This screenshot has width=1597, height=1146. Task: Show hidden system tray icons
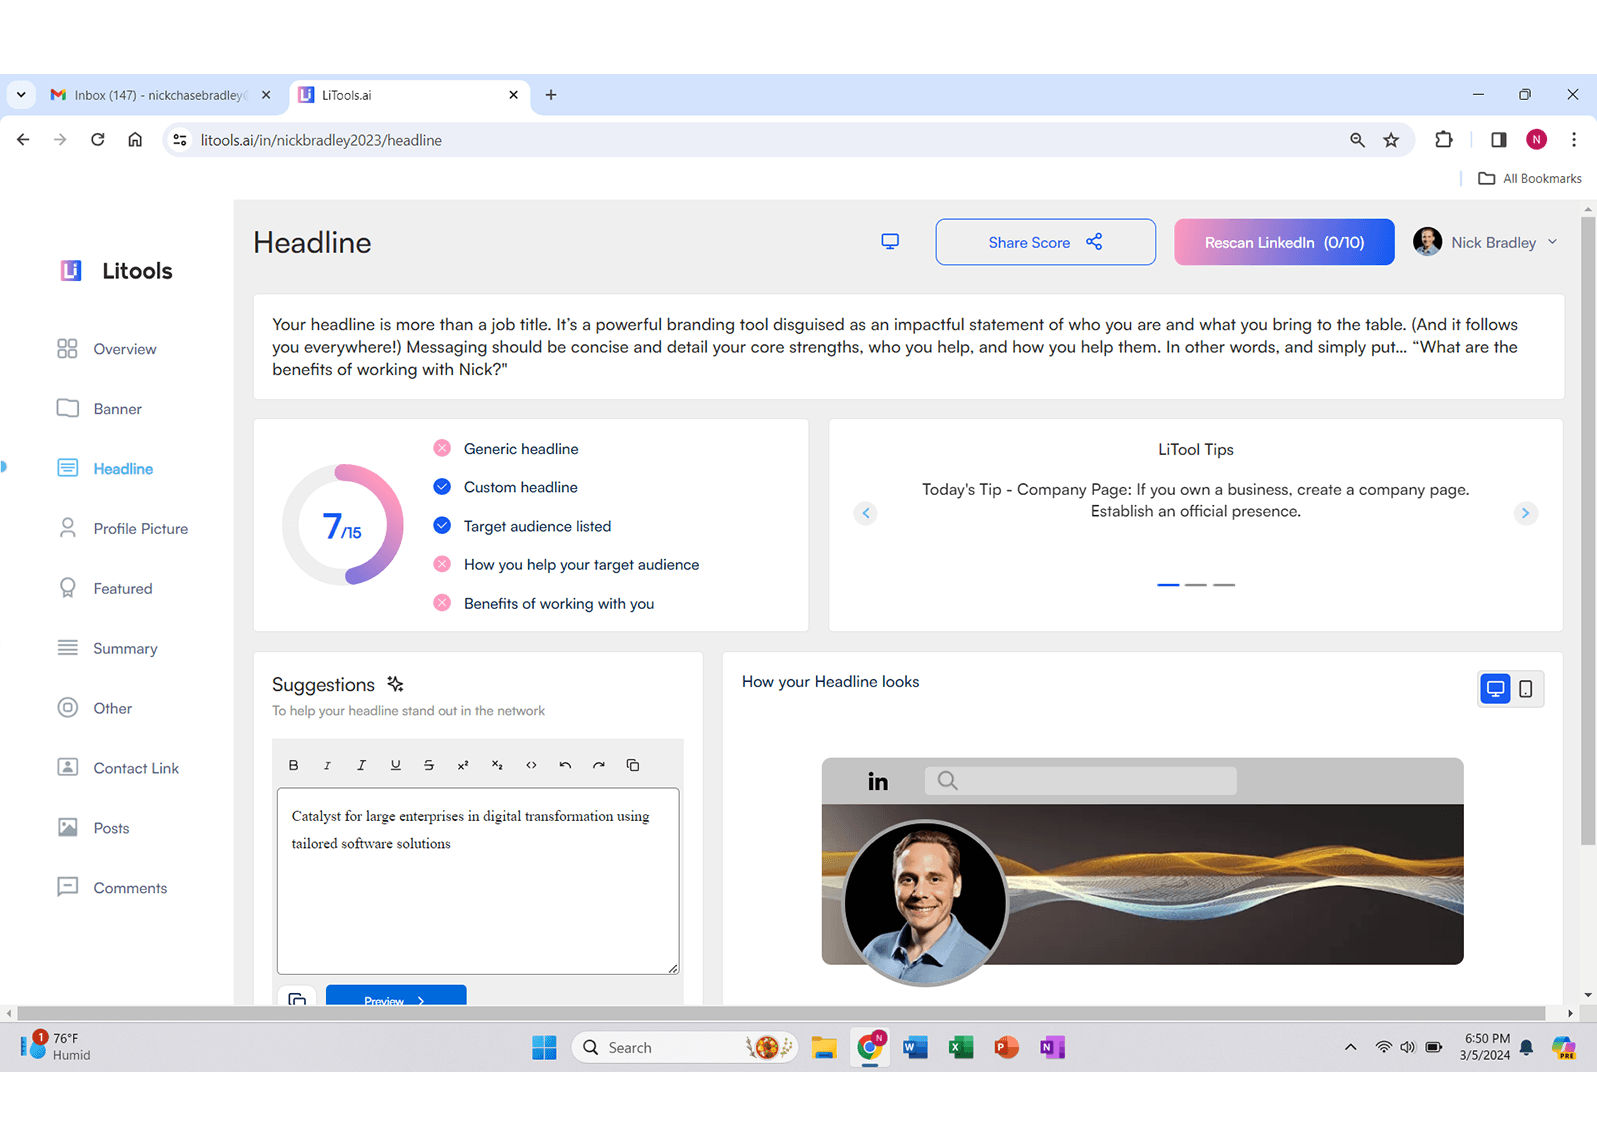coord(1350,1047)
